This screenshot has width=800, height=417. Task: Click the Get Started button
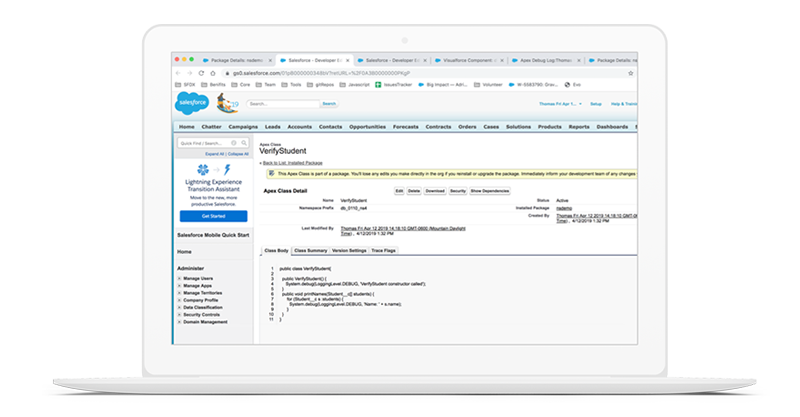(x=213, y=216)
